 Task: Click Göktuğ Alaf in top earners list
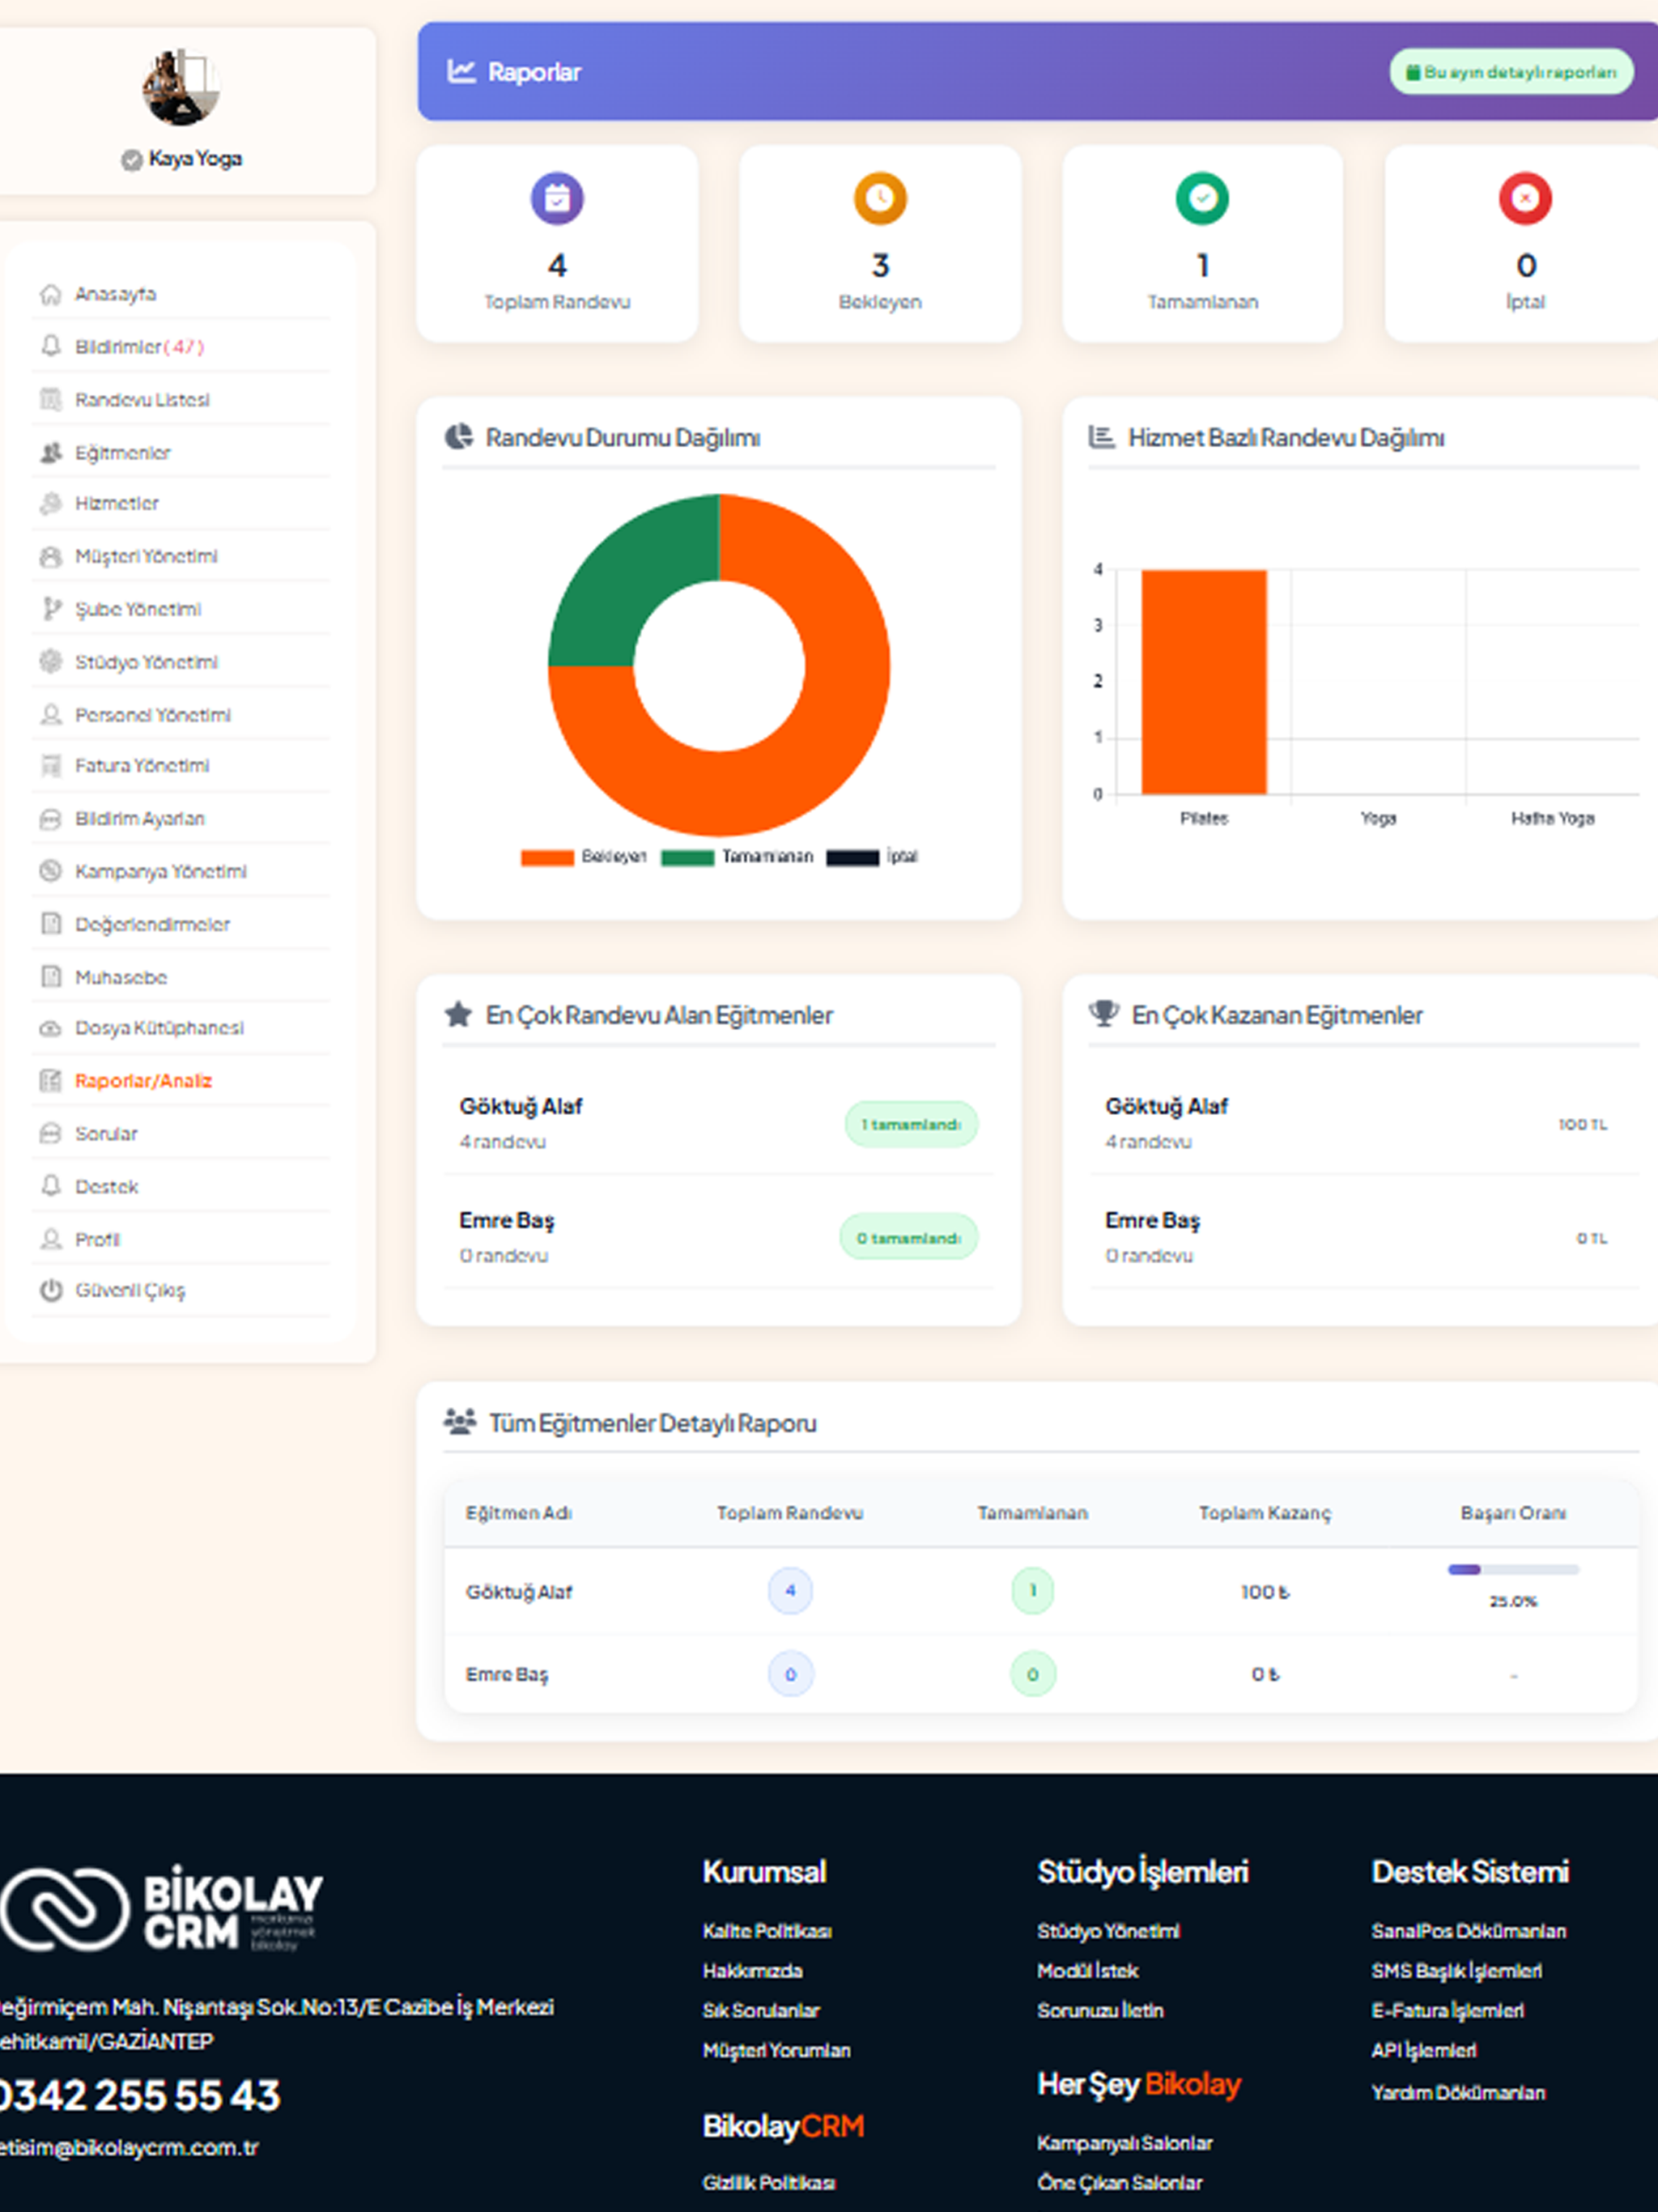click(x=1166, y=1106)
